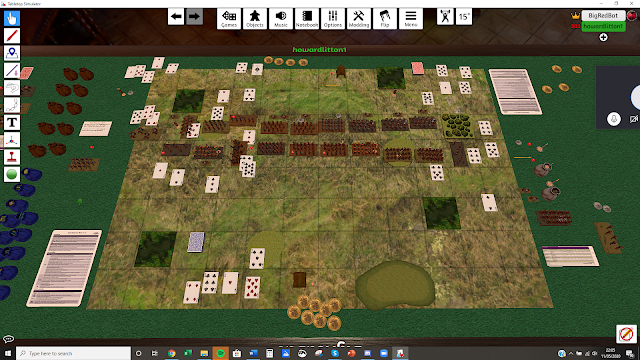The width and height of the screenshot is (640, 360).
Task: Select the Line measure tool
Action: pos(12,70)
